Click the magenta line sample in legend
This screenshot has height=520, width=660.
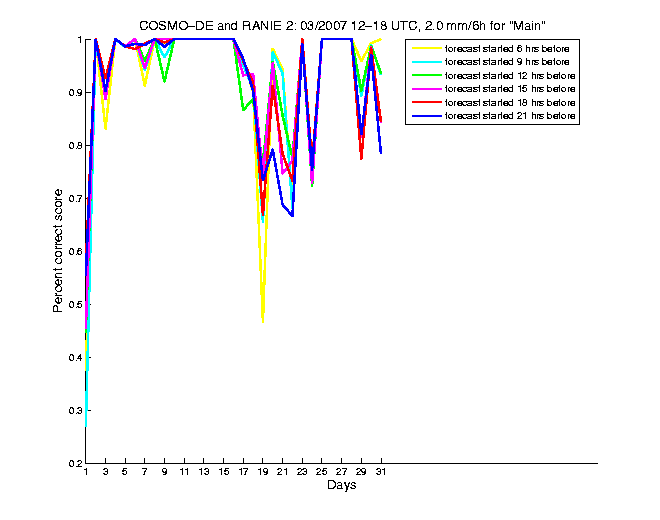pyautogui.click(x=427, y=89)
